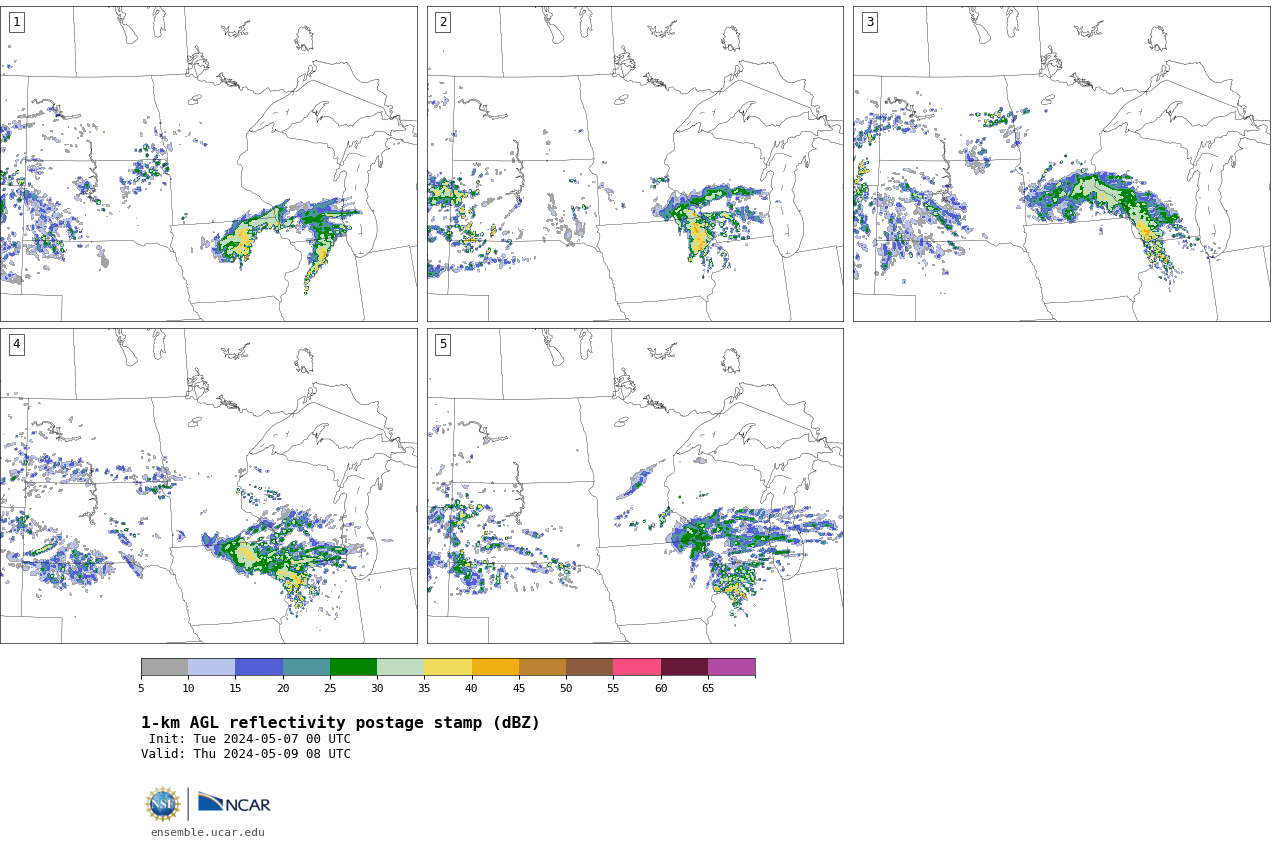The height and width of the screenshot is (844, 1280).
Task: Open ensemble member 4 reflectivity map
Action: click(208, 486)
